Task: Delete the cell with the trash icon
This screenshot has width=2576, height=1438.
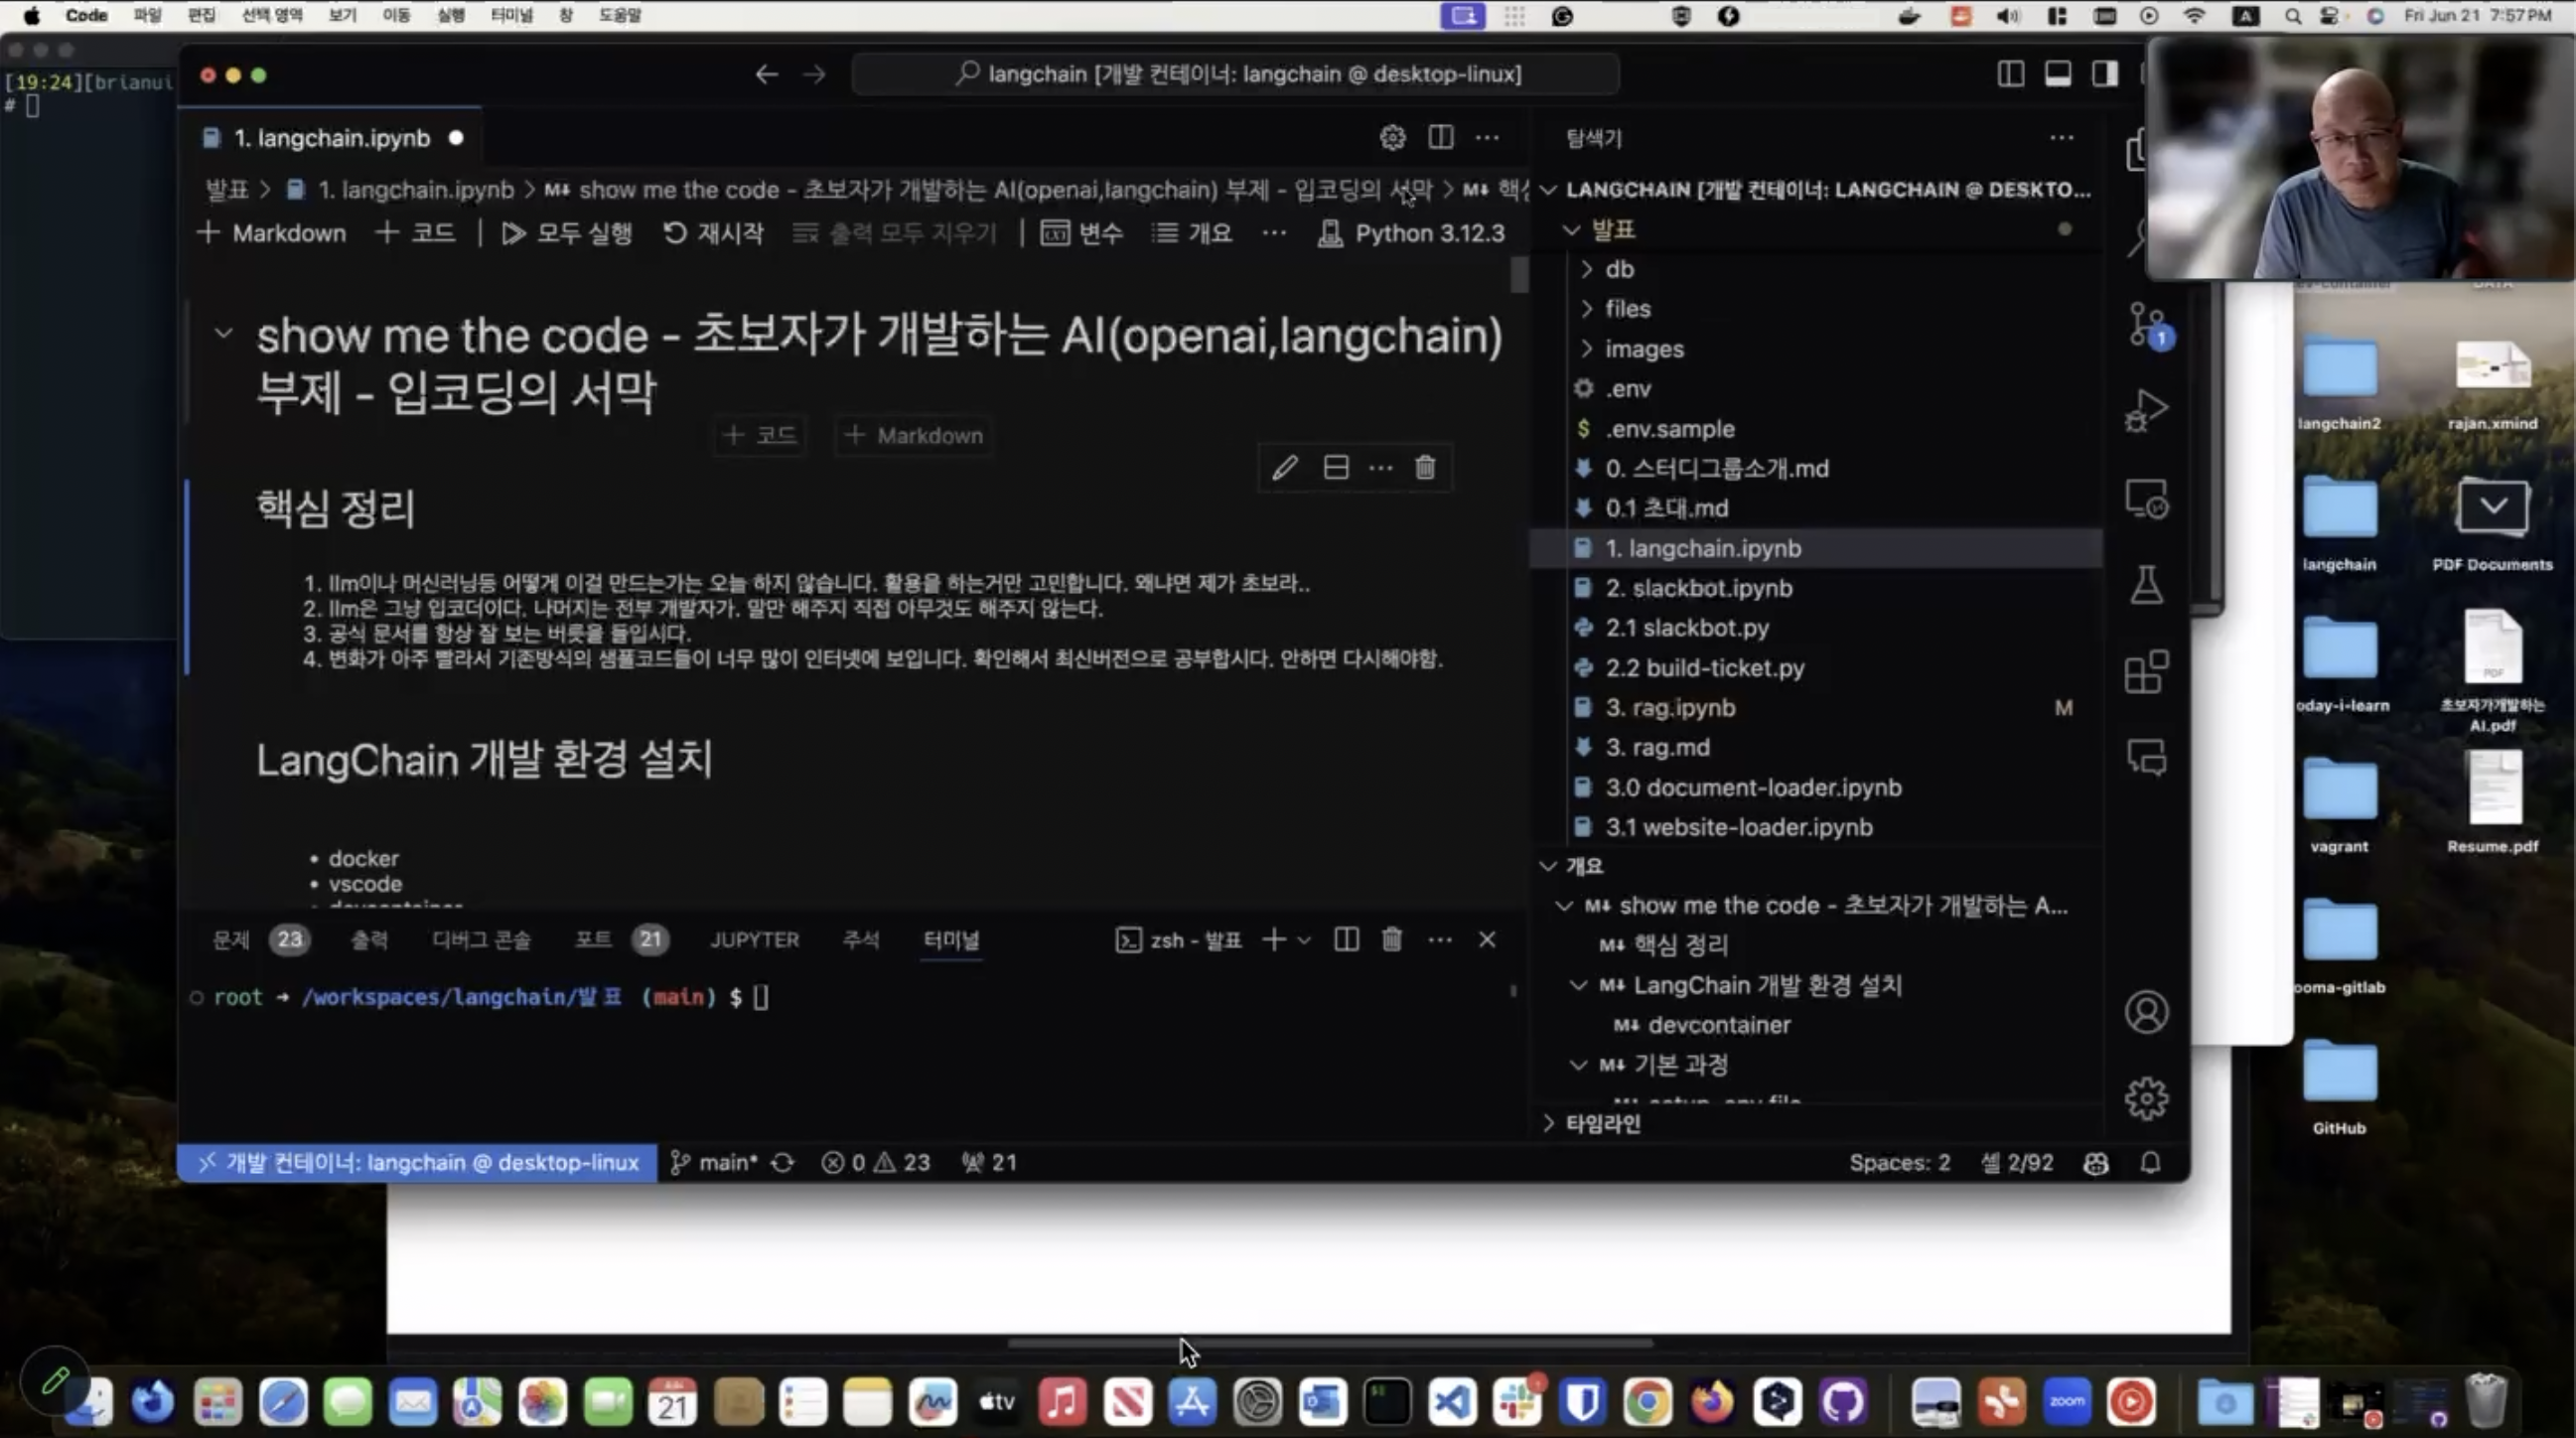Action: [x=1425, y=467]
